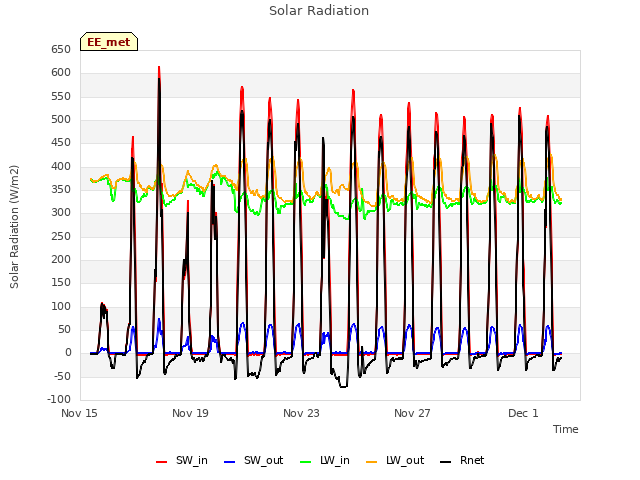The image size is (640, 480).
Task: Click the blue SW_out legend color marker
Action: [x=230, y=462]
